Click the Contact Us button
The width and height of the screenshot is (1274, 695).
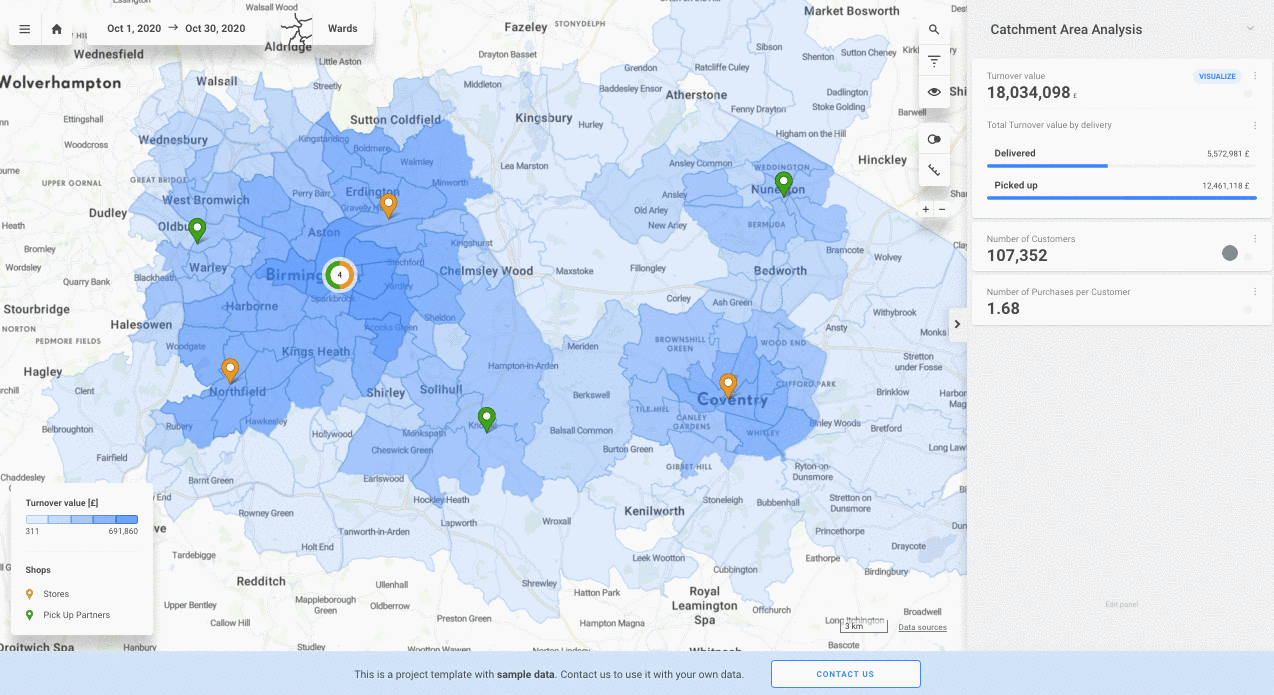coord(845,674)
